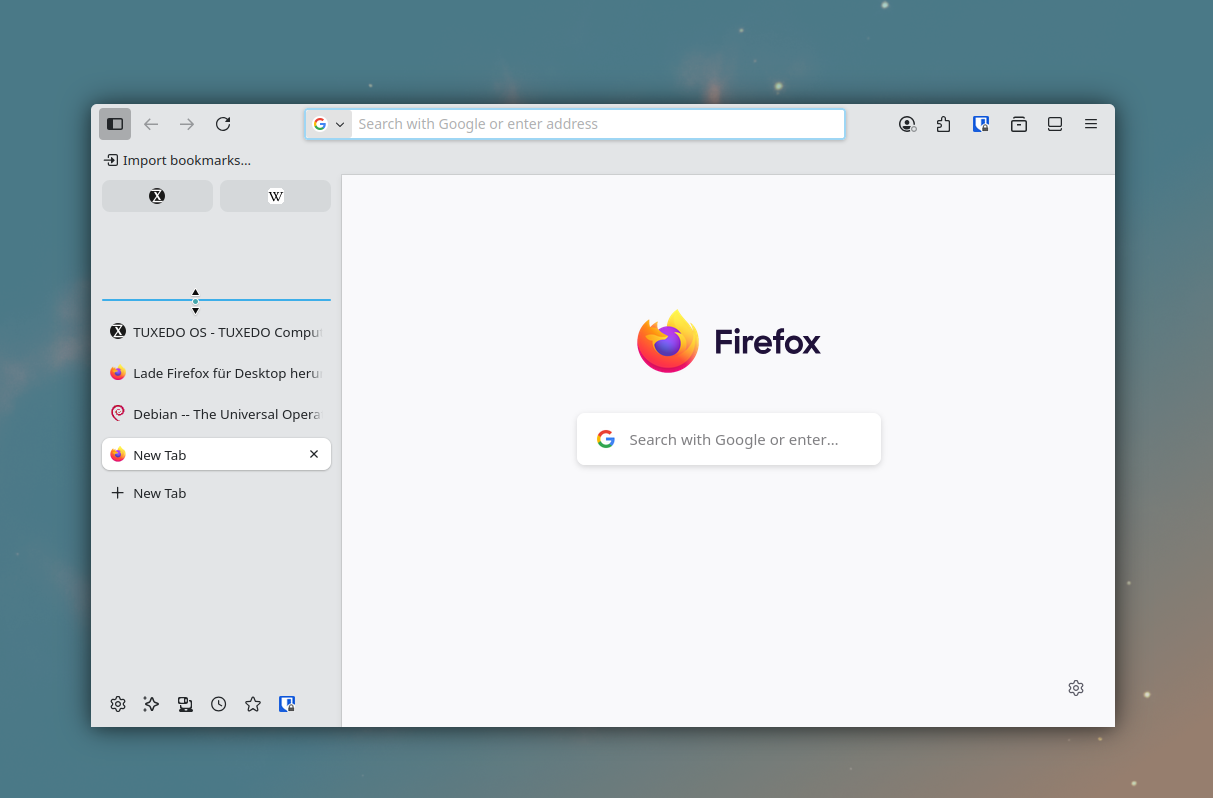Viewport: 1213px width, 798px height.
Task: Open Firefox account menu in toolbar
Action: click(x=907, y=124)
